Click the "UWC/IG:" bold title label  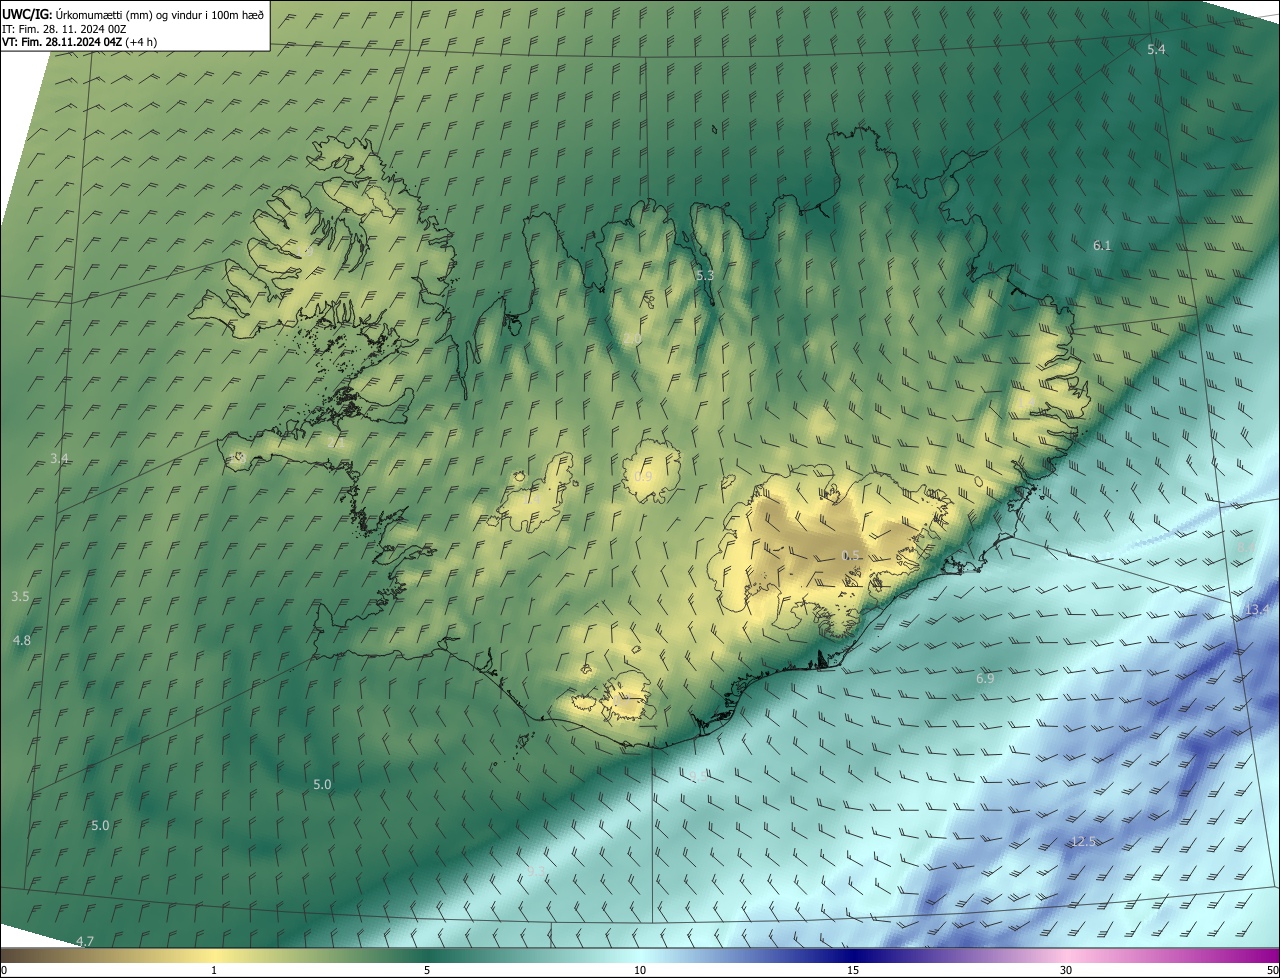(x=27, y=12)
